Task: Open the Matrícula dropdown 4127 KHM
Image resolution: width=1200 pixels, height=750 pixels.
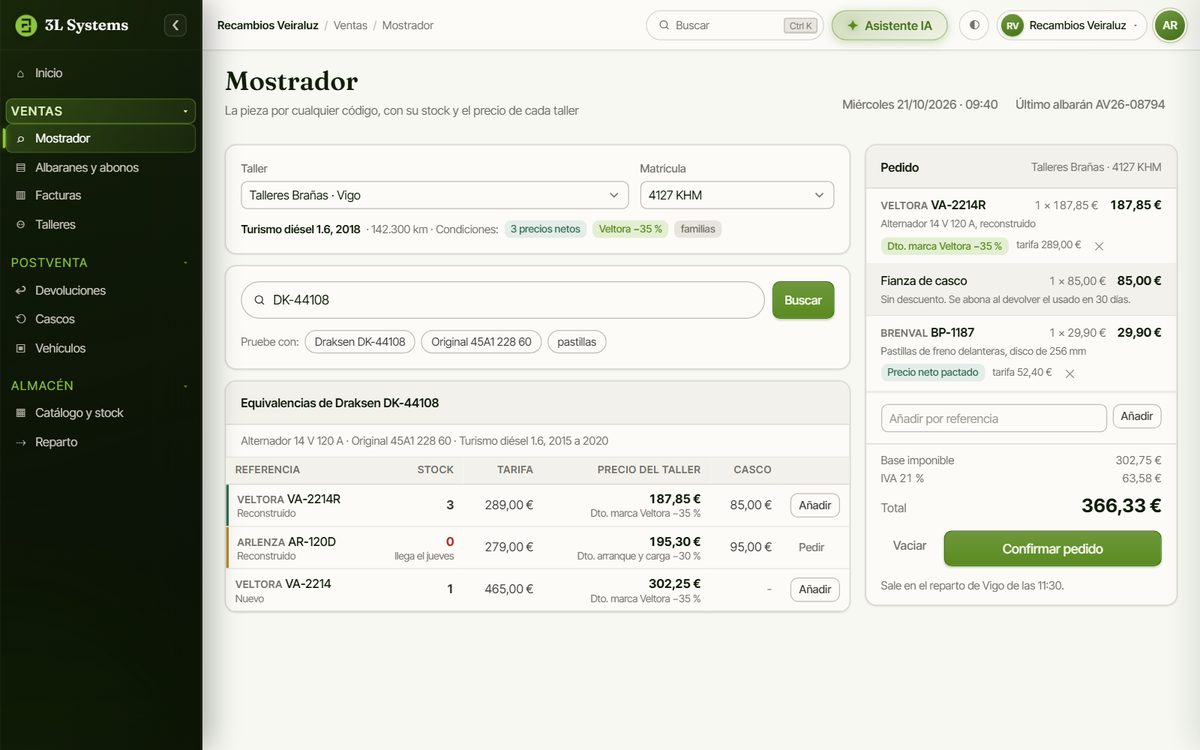Action: tap(737, 195)
